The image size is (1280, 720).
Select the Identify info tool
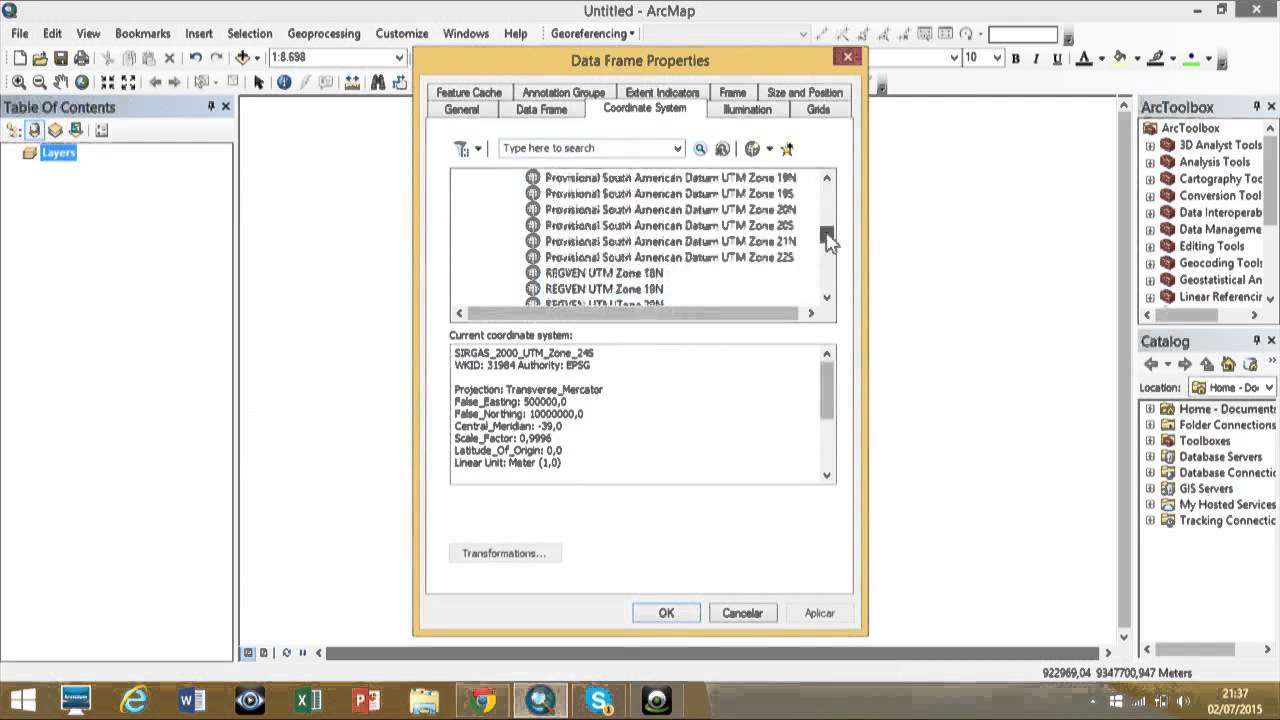coord(284,83)
